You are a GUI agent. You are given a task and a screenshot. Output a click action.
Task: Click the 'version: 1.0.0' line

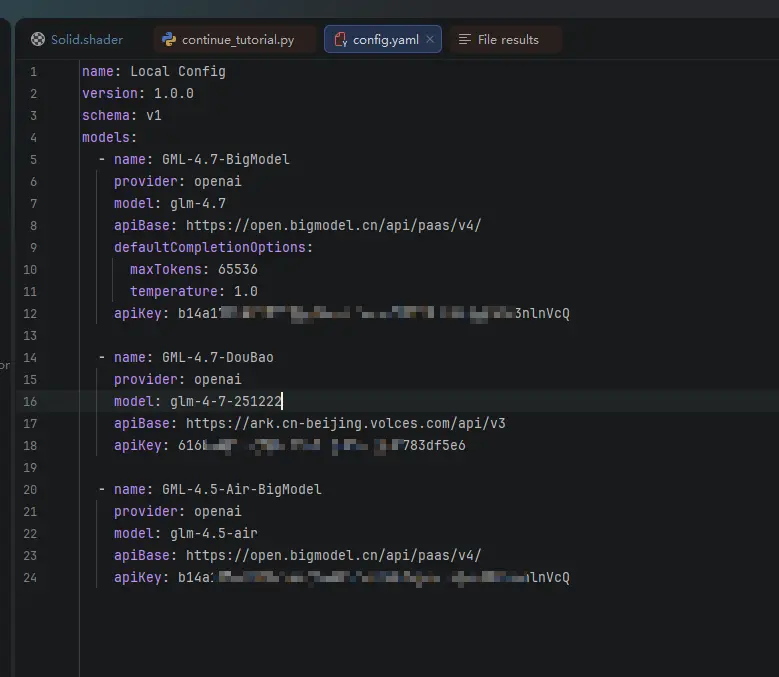138,93
